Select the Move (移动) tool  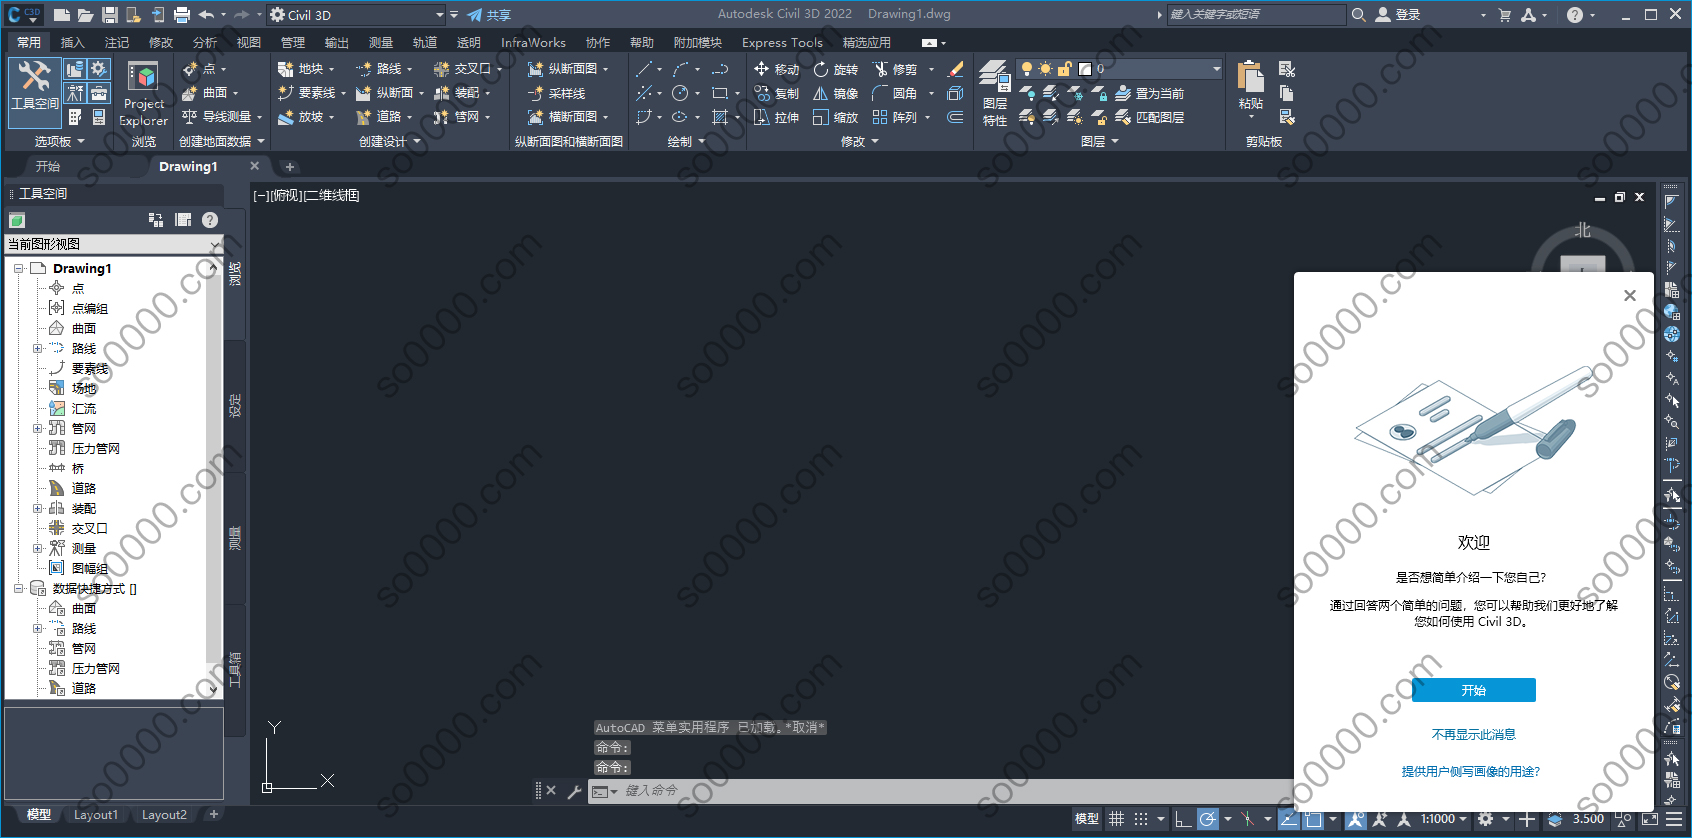pos(776,69)
